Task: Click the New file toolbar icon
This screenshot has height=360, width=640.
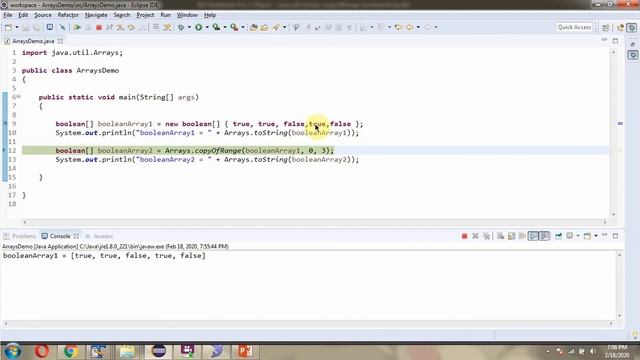Action: [x=8, y=27]
